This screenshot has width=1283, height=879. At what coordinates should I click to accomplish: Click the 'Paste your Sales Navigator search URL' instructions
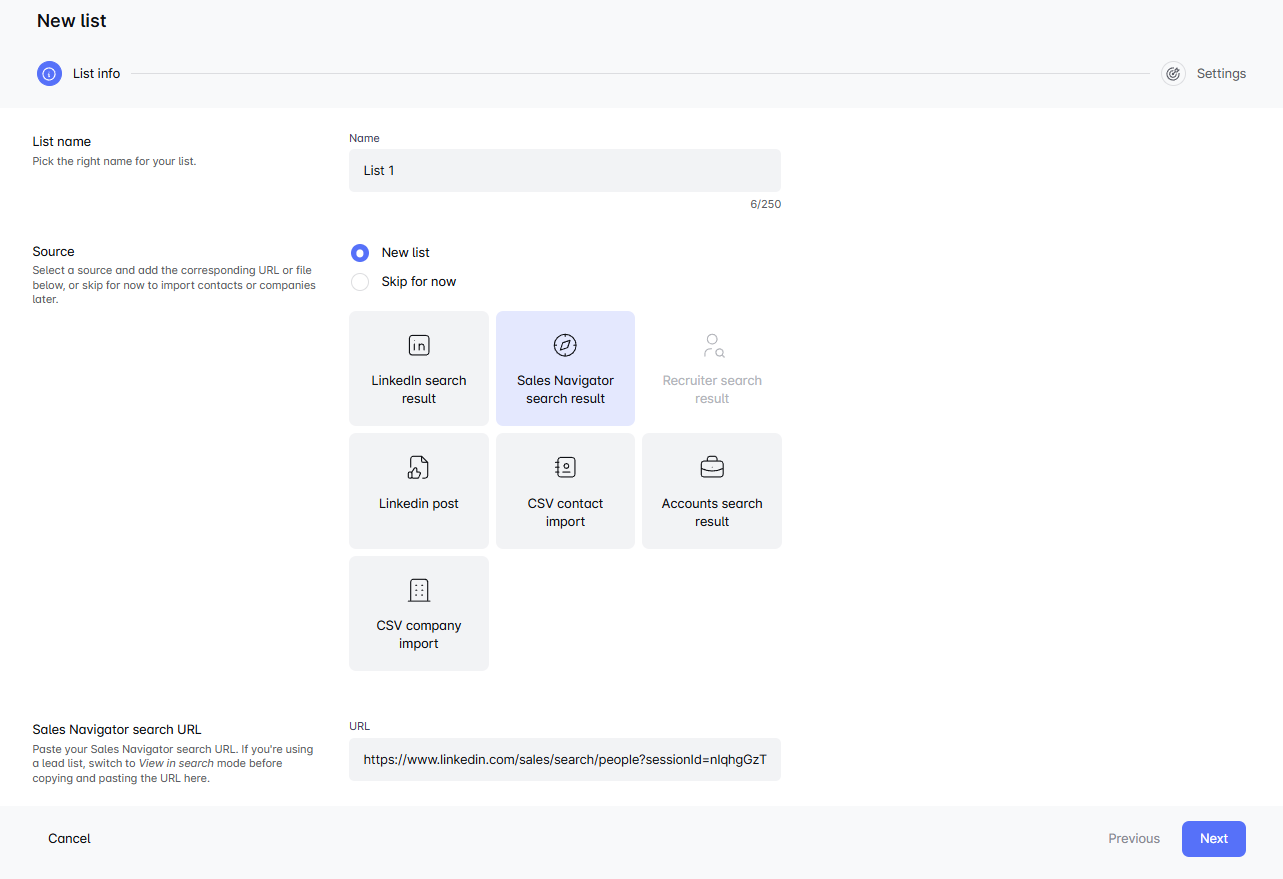click(x=173, y=764)
